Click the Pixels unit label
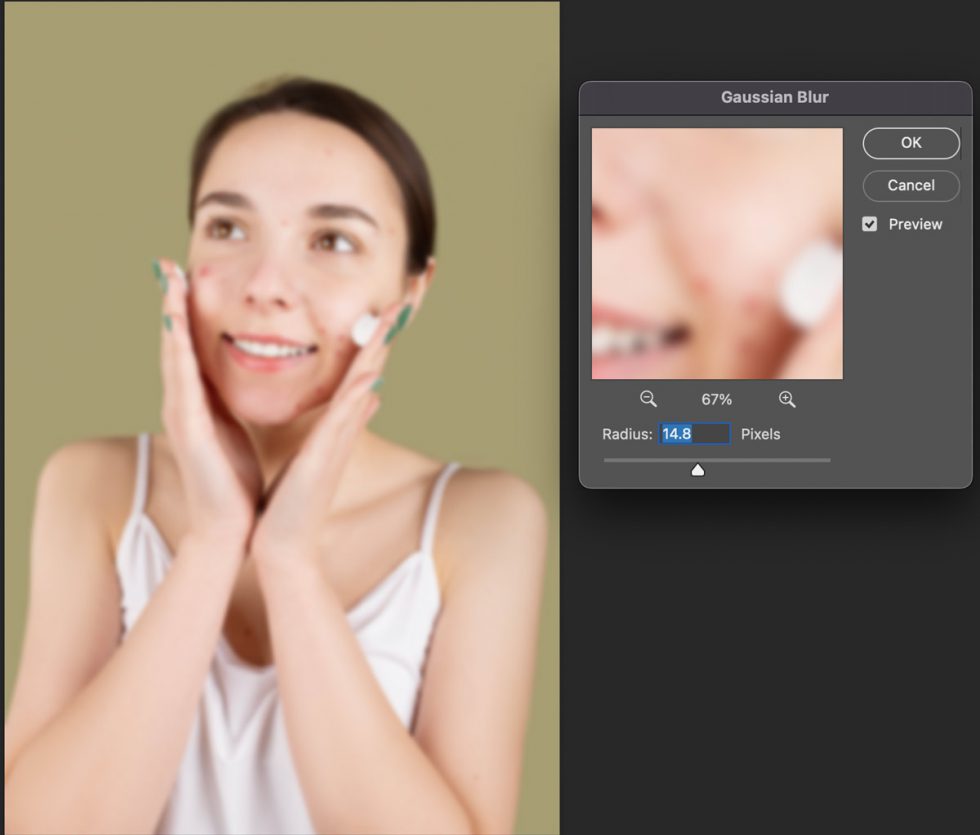980x835 pixels. [760, 433]
